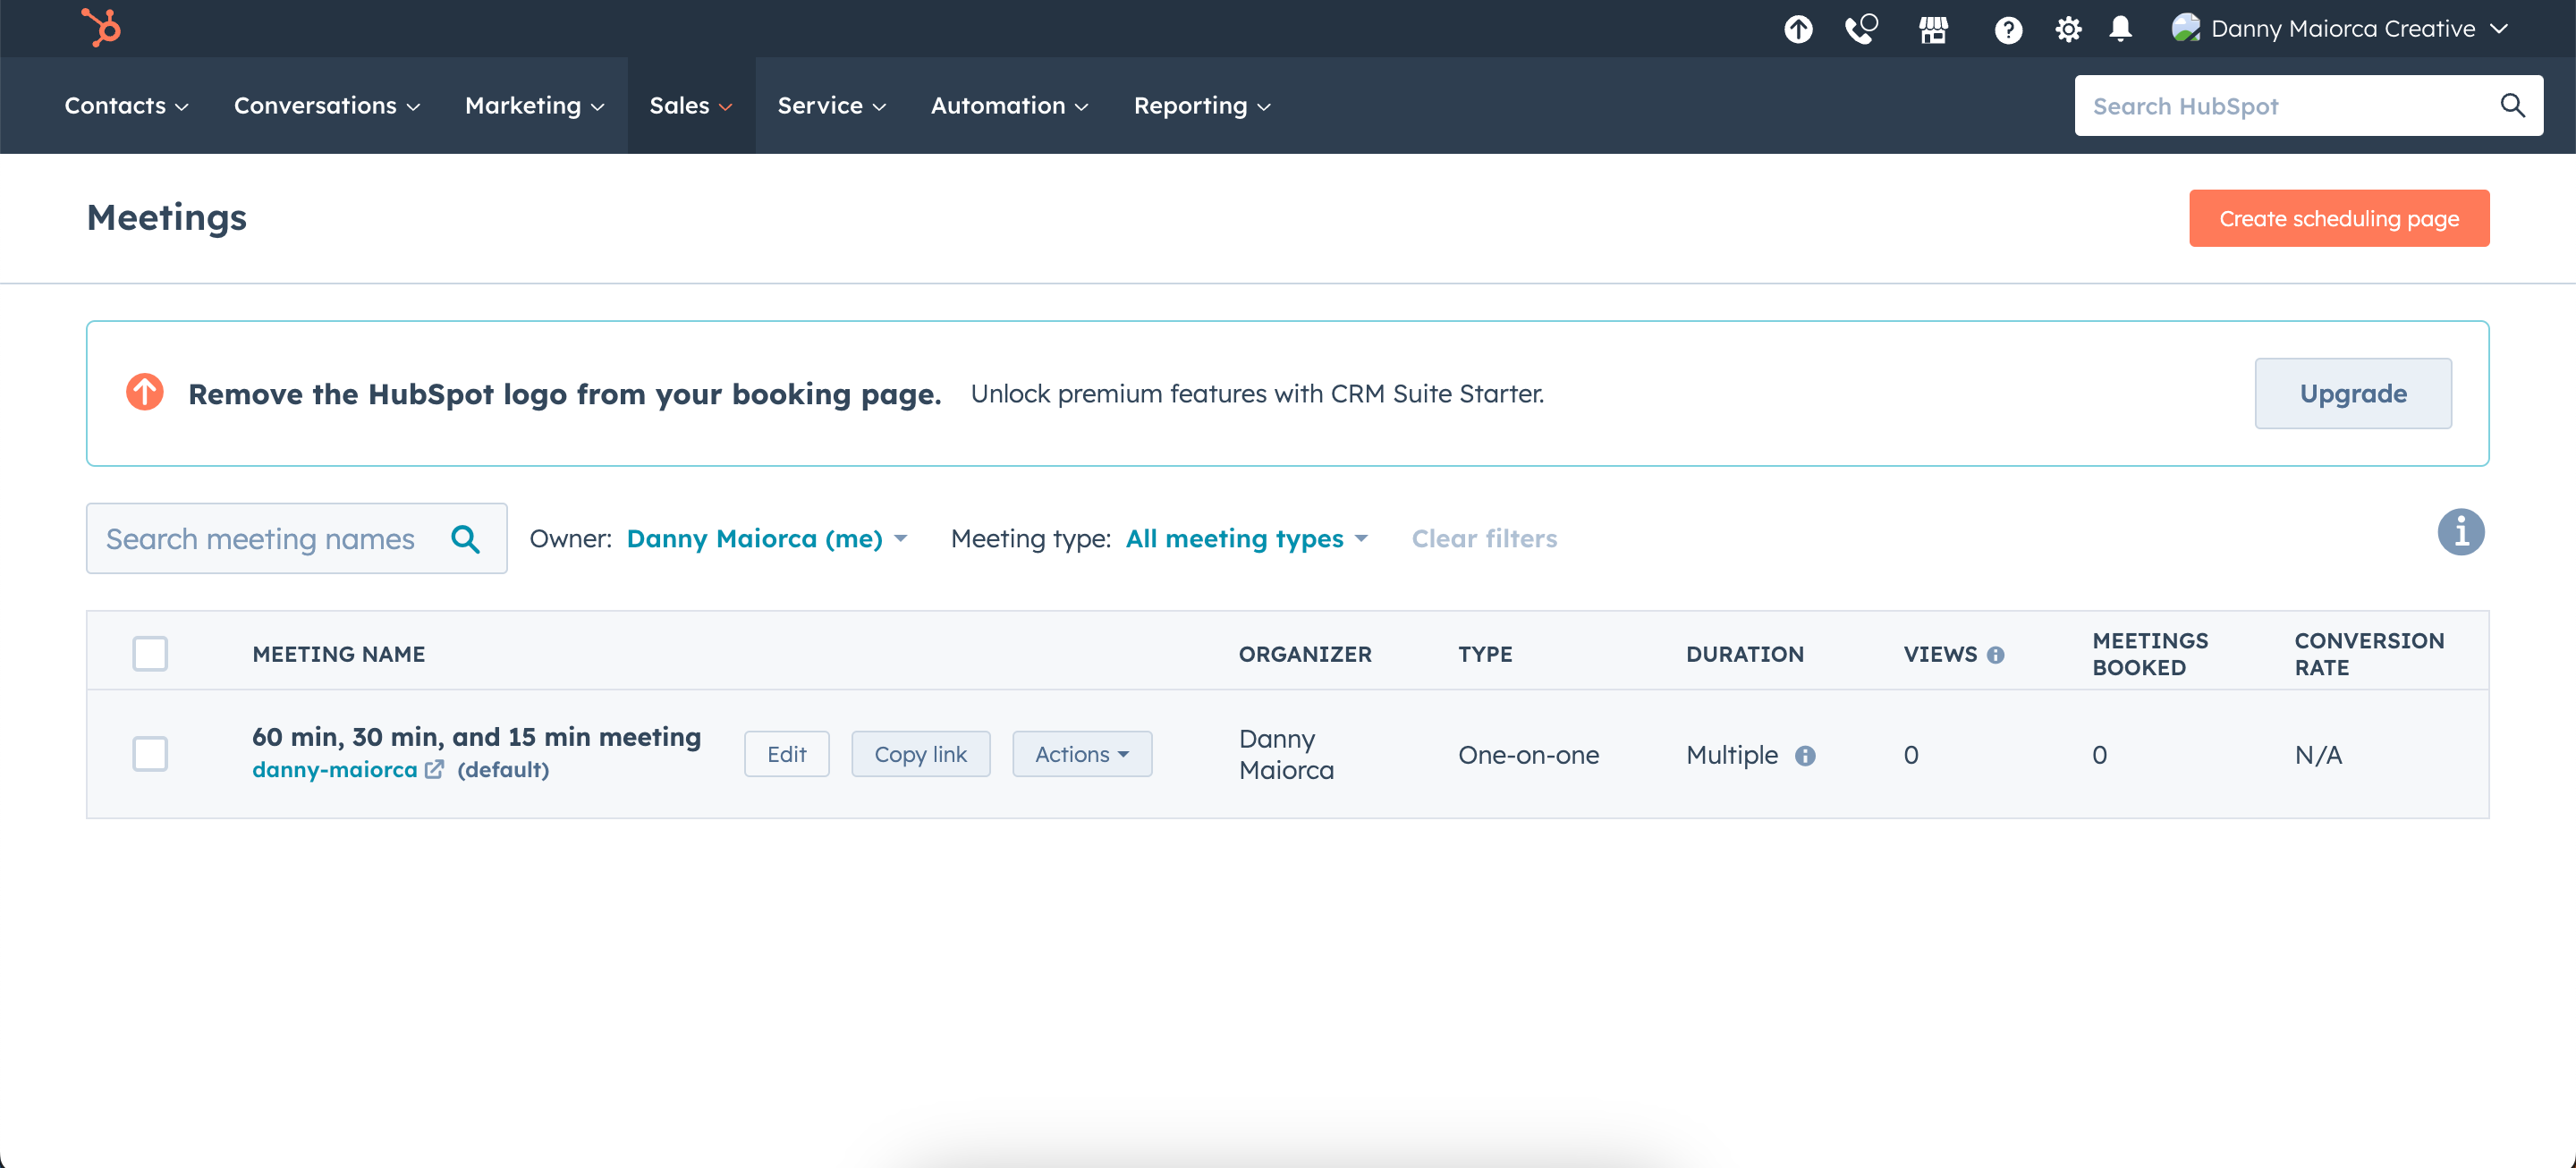The height and width of the screenshot is (1168, 2576).
Task: Open the danny-maiorca external link icon
Action: point(435,770)
